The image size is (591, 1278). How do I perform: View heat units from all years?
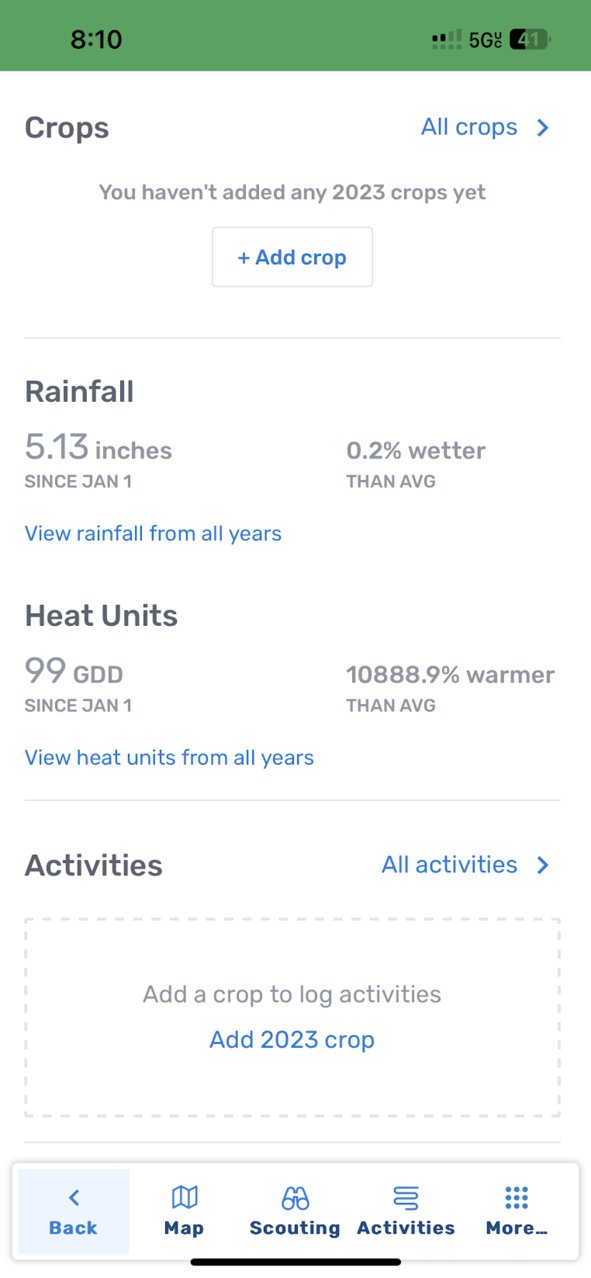tap(169, 757)
